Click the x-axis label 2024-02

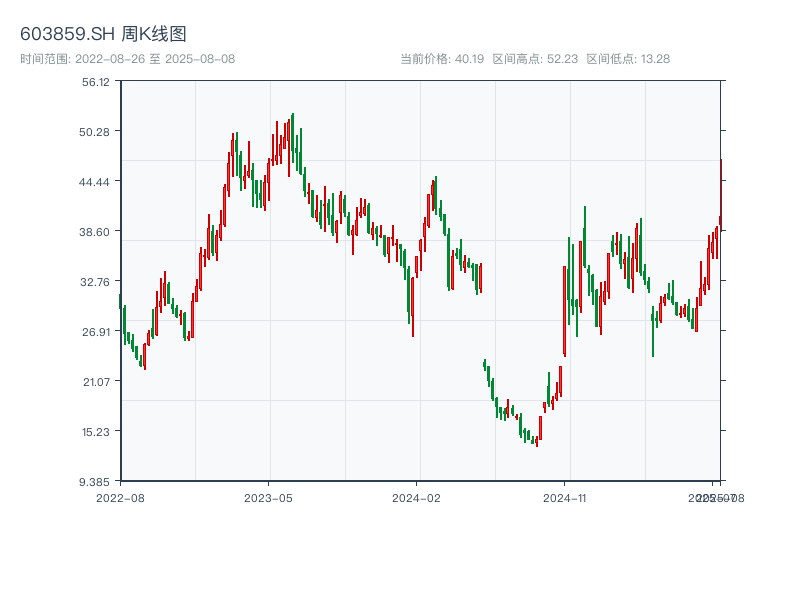(x=416, y=498)
